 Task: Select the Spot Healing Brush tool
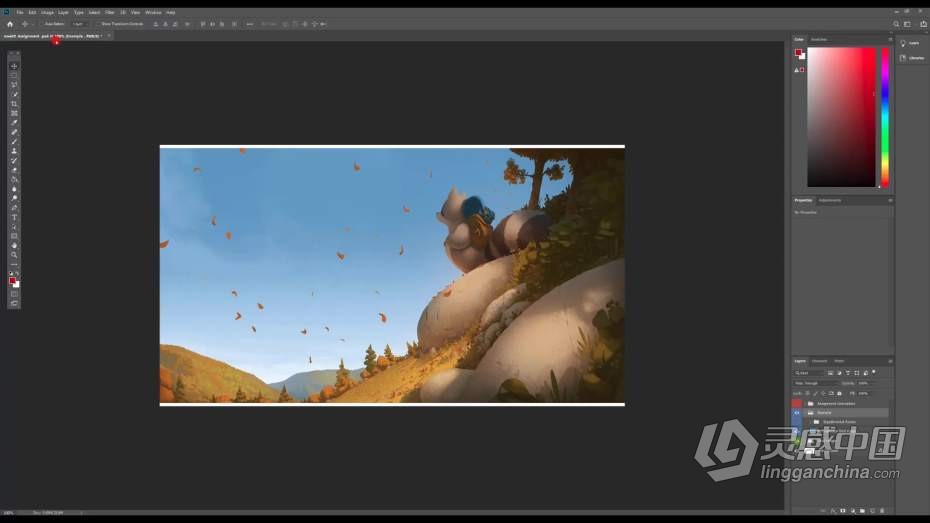pyautogui.click(x=14, y=132)
